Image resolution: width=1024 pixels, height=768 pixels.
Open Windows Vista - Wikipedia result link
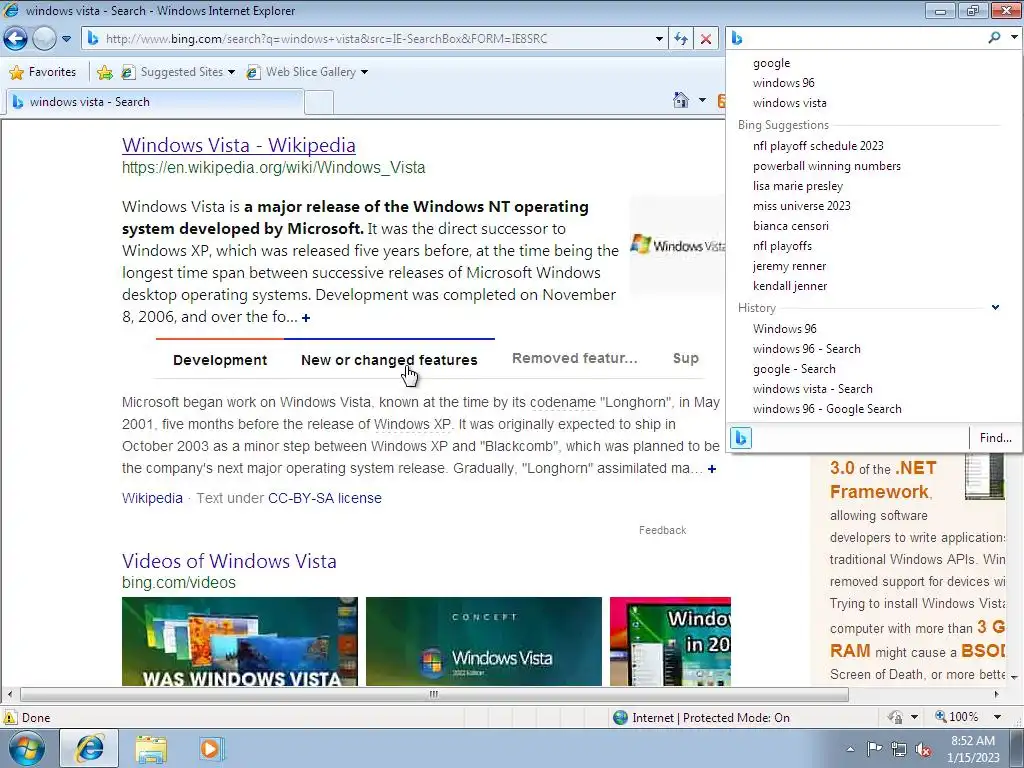(x=238, y=145)
